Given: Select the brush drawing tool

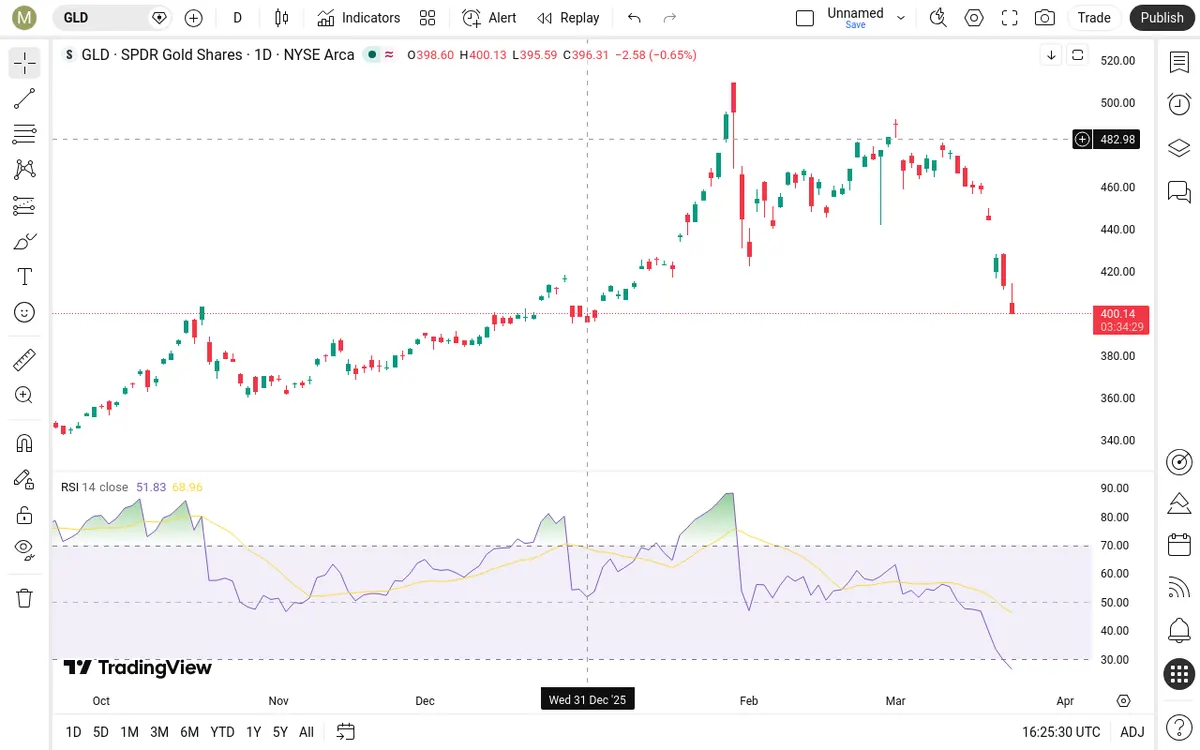Looking at the screenshot, I should point(25,241).
